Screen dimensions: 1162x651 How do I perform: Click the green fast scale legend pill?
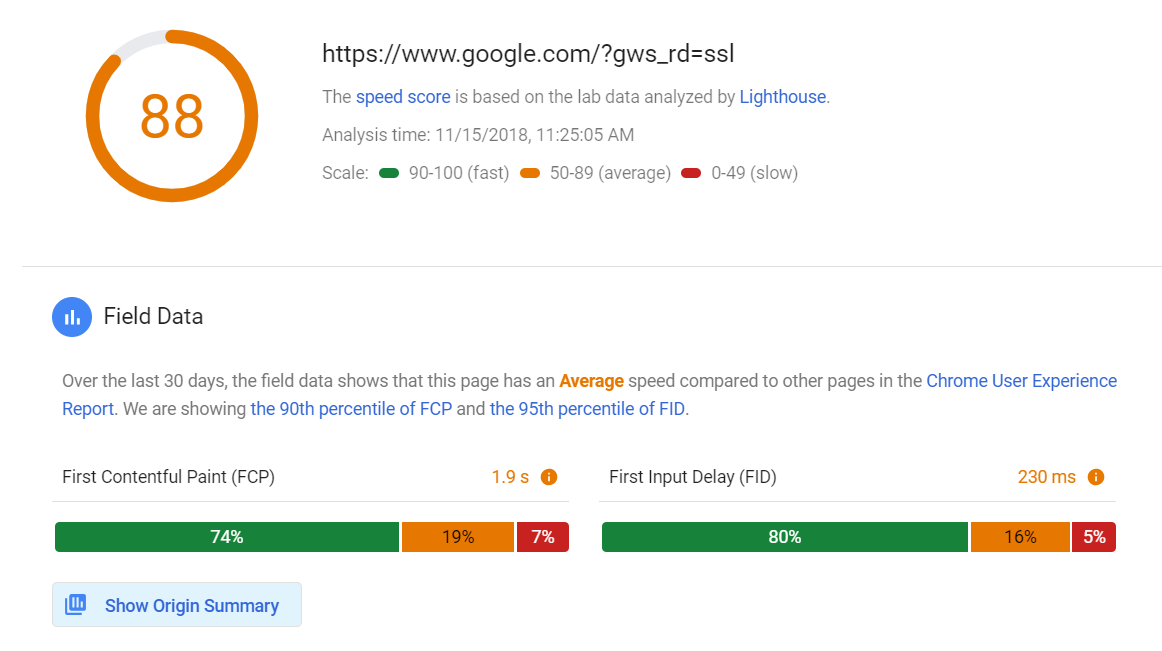[389, 173]
